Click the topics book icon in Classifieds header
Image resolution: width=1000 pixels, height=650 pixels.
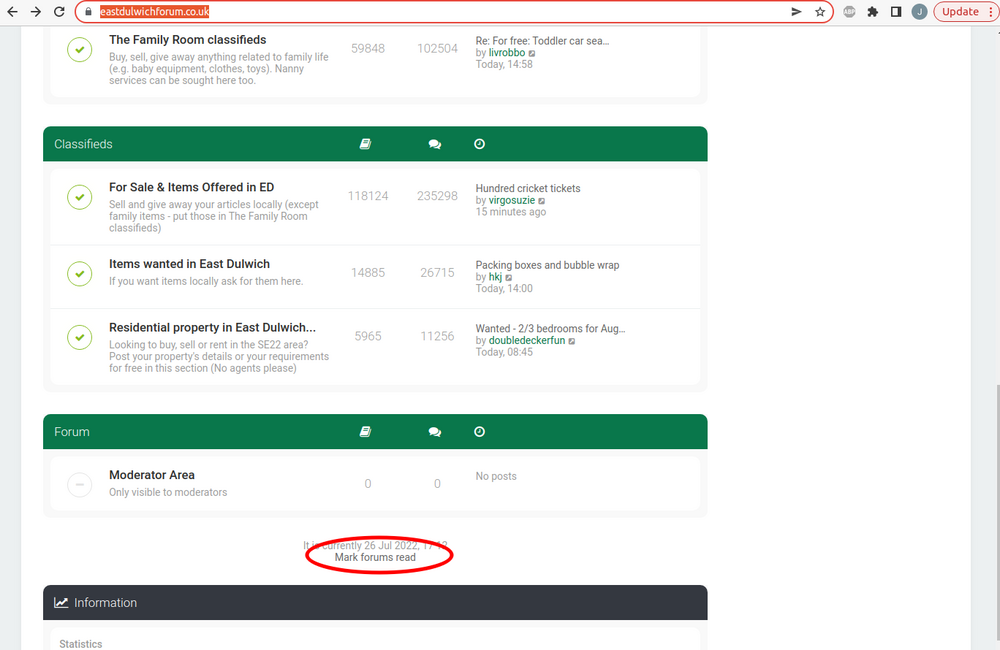(x=365, y=143)
